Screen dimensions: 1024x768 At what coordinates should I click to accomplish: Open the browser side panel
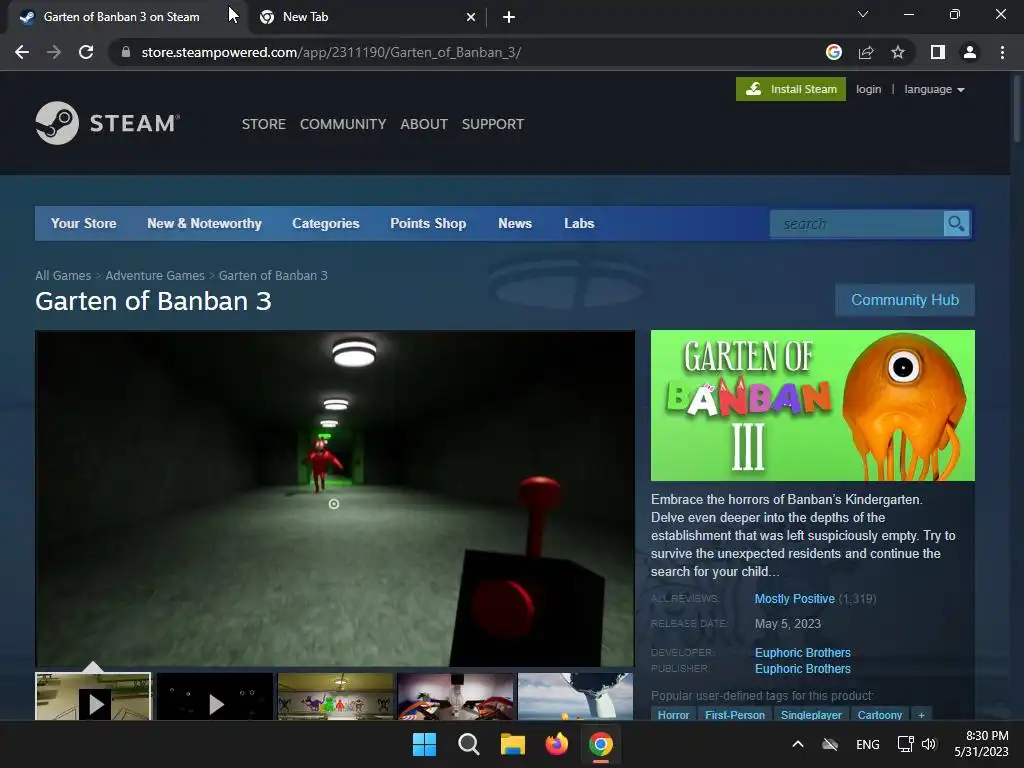click(x=938, y=52)
